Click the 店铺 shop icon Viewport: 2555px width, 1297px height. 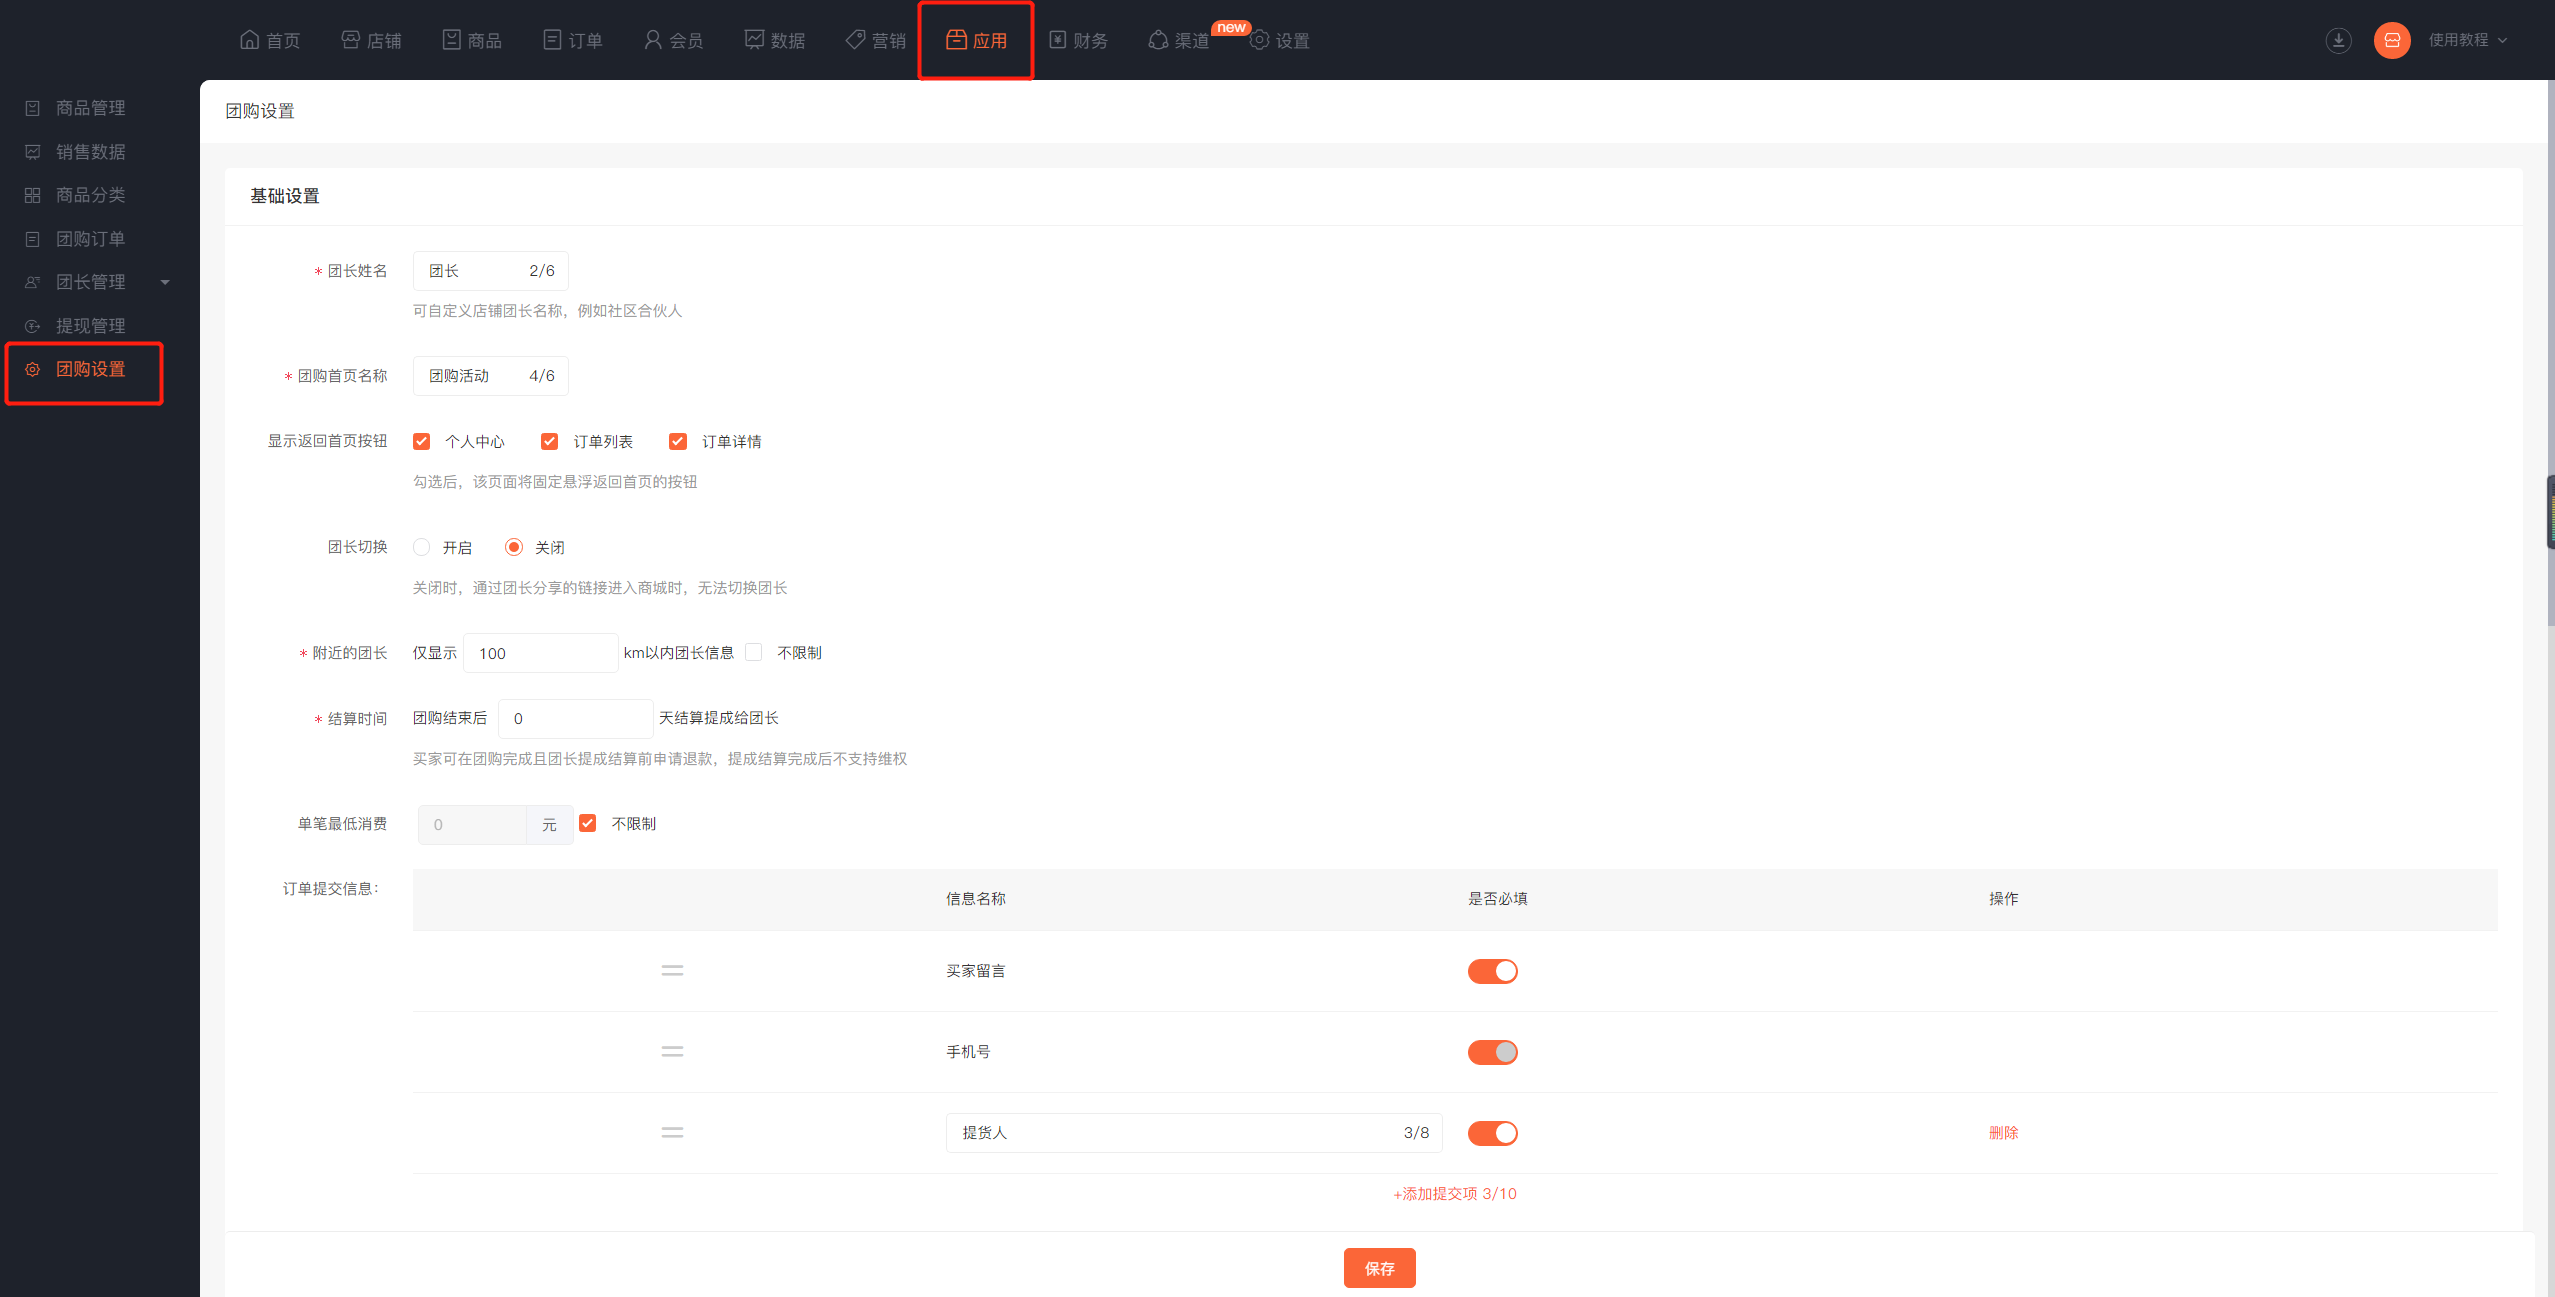[350, 40]
